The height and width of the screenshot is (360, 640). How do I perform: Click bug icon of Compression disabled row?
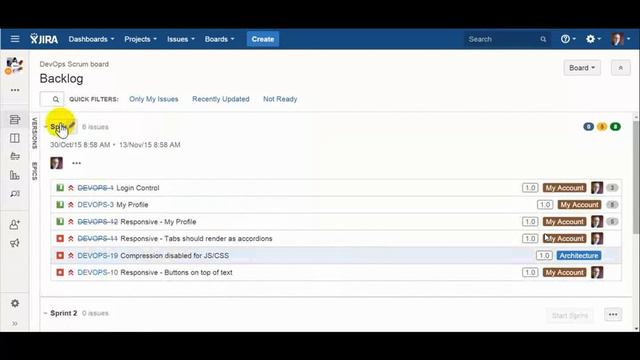60,256
